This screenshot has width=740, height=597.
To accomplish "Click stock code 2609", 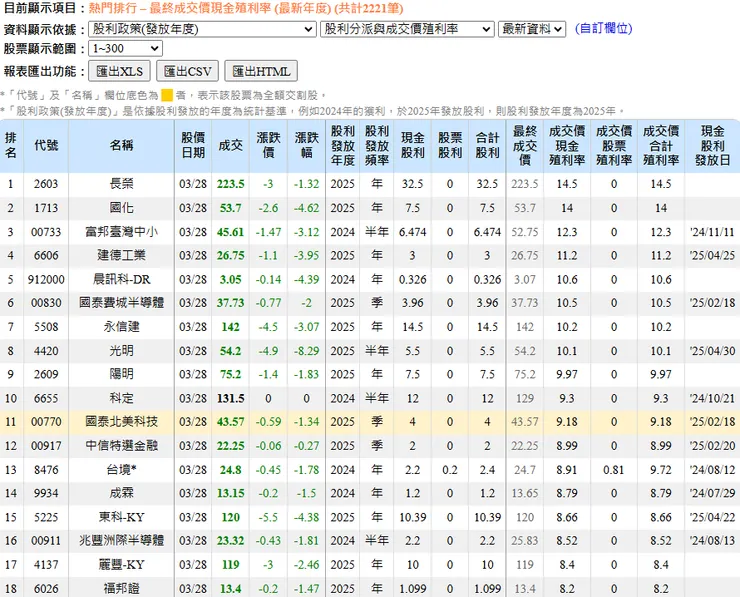I will [x=46, y=374].
